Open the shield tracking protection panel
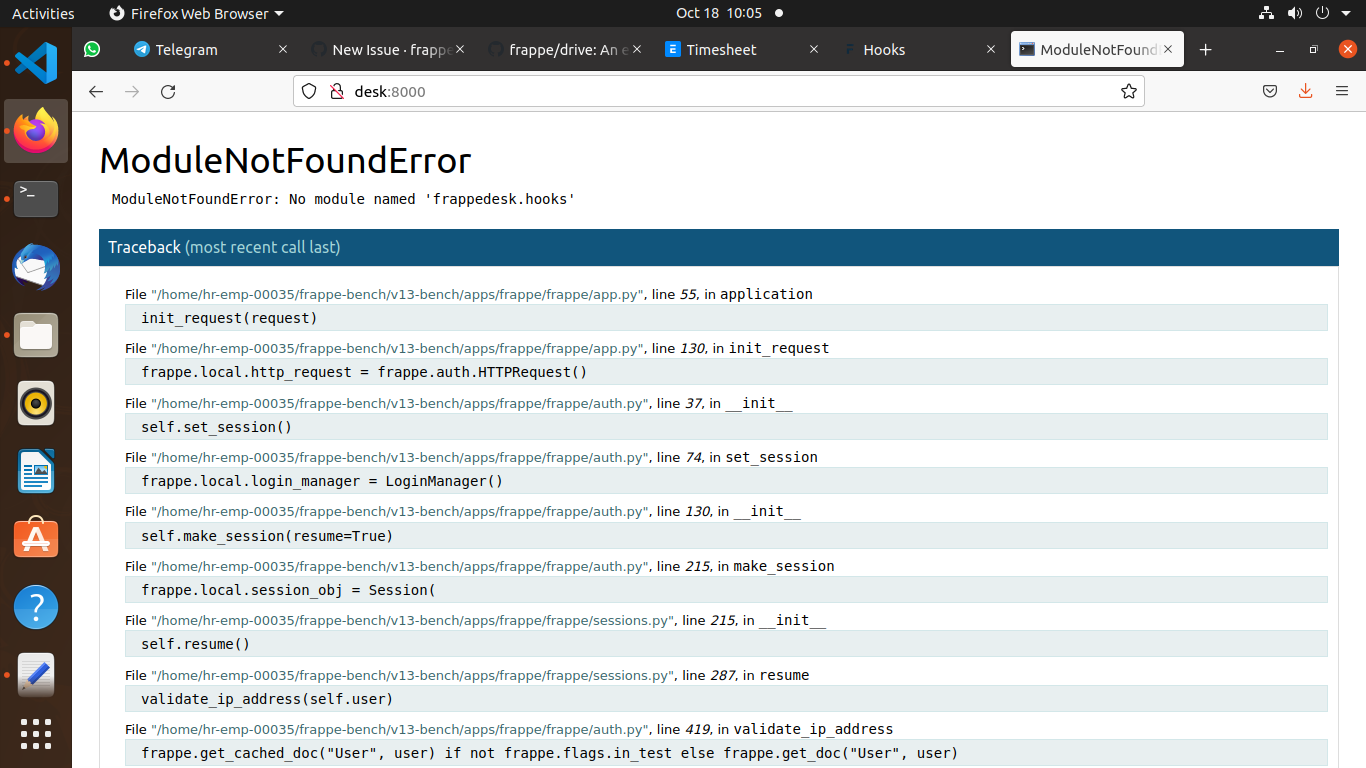The width and height of the screenshot is (1366, 768). pos(308,91)
